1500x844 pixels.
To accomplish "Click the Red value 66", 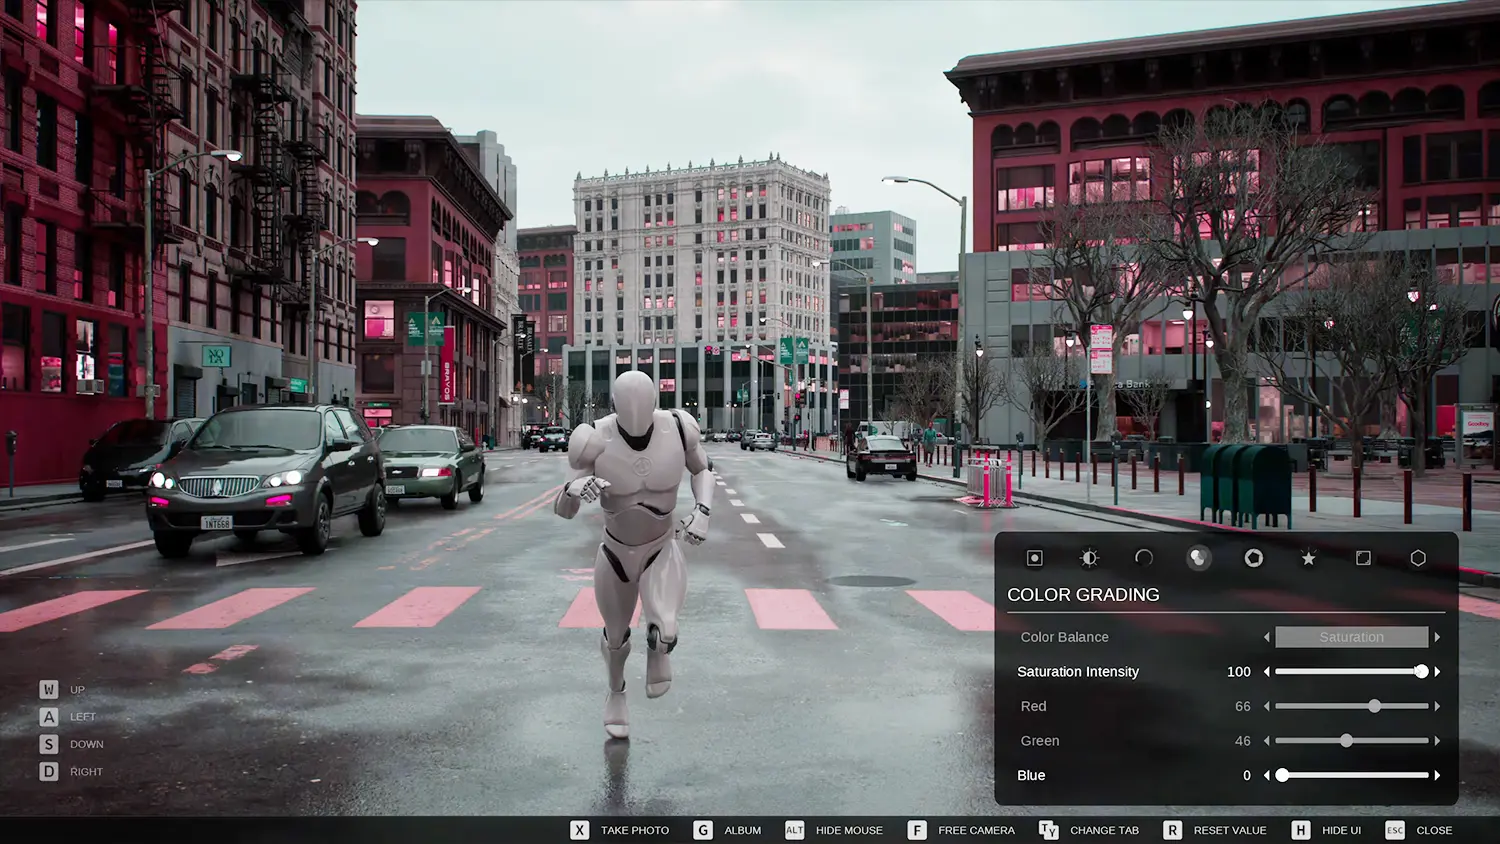I will click(x=1243, y=706).
